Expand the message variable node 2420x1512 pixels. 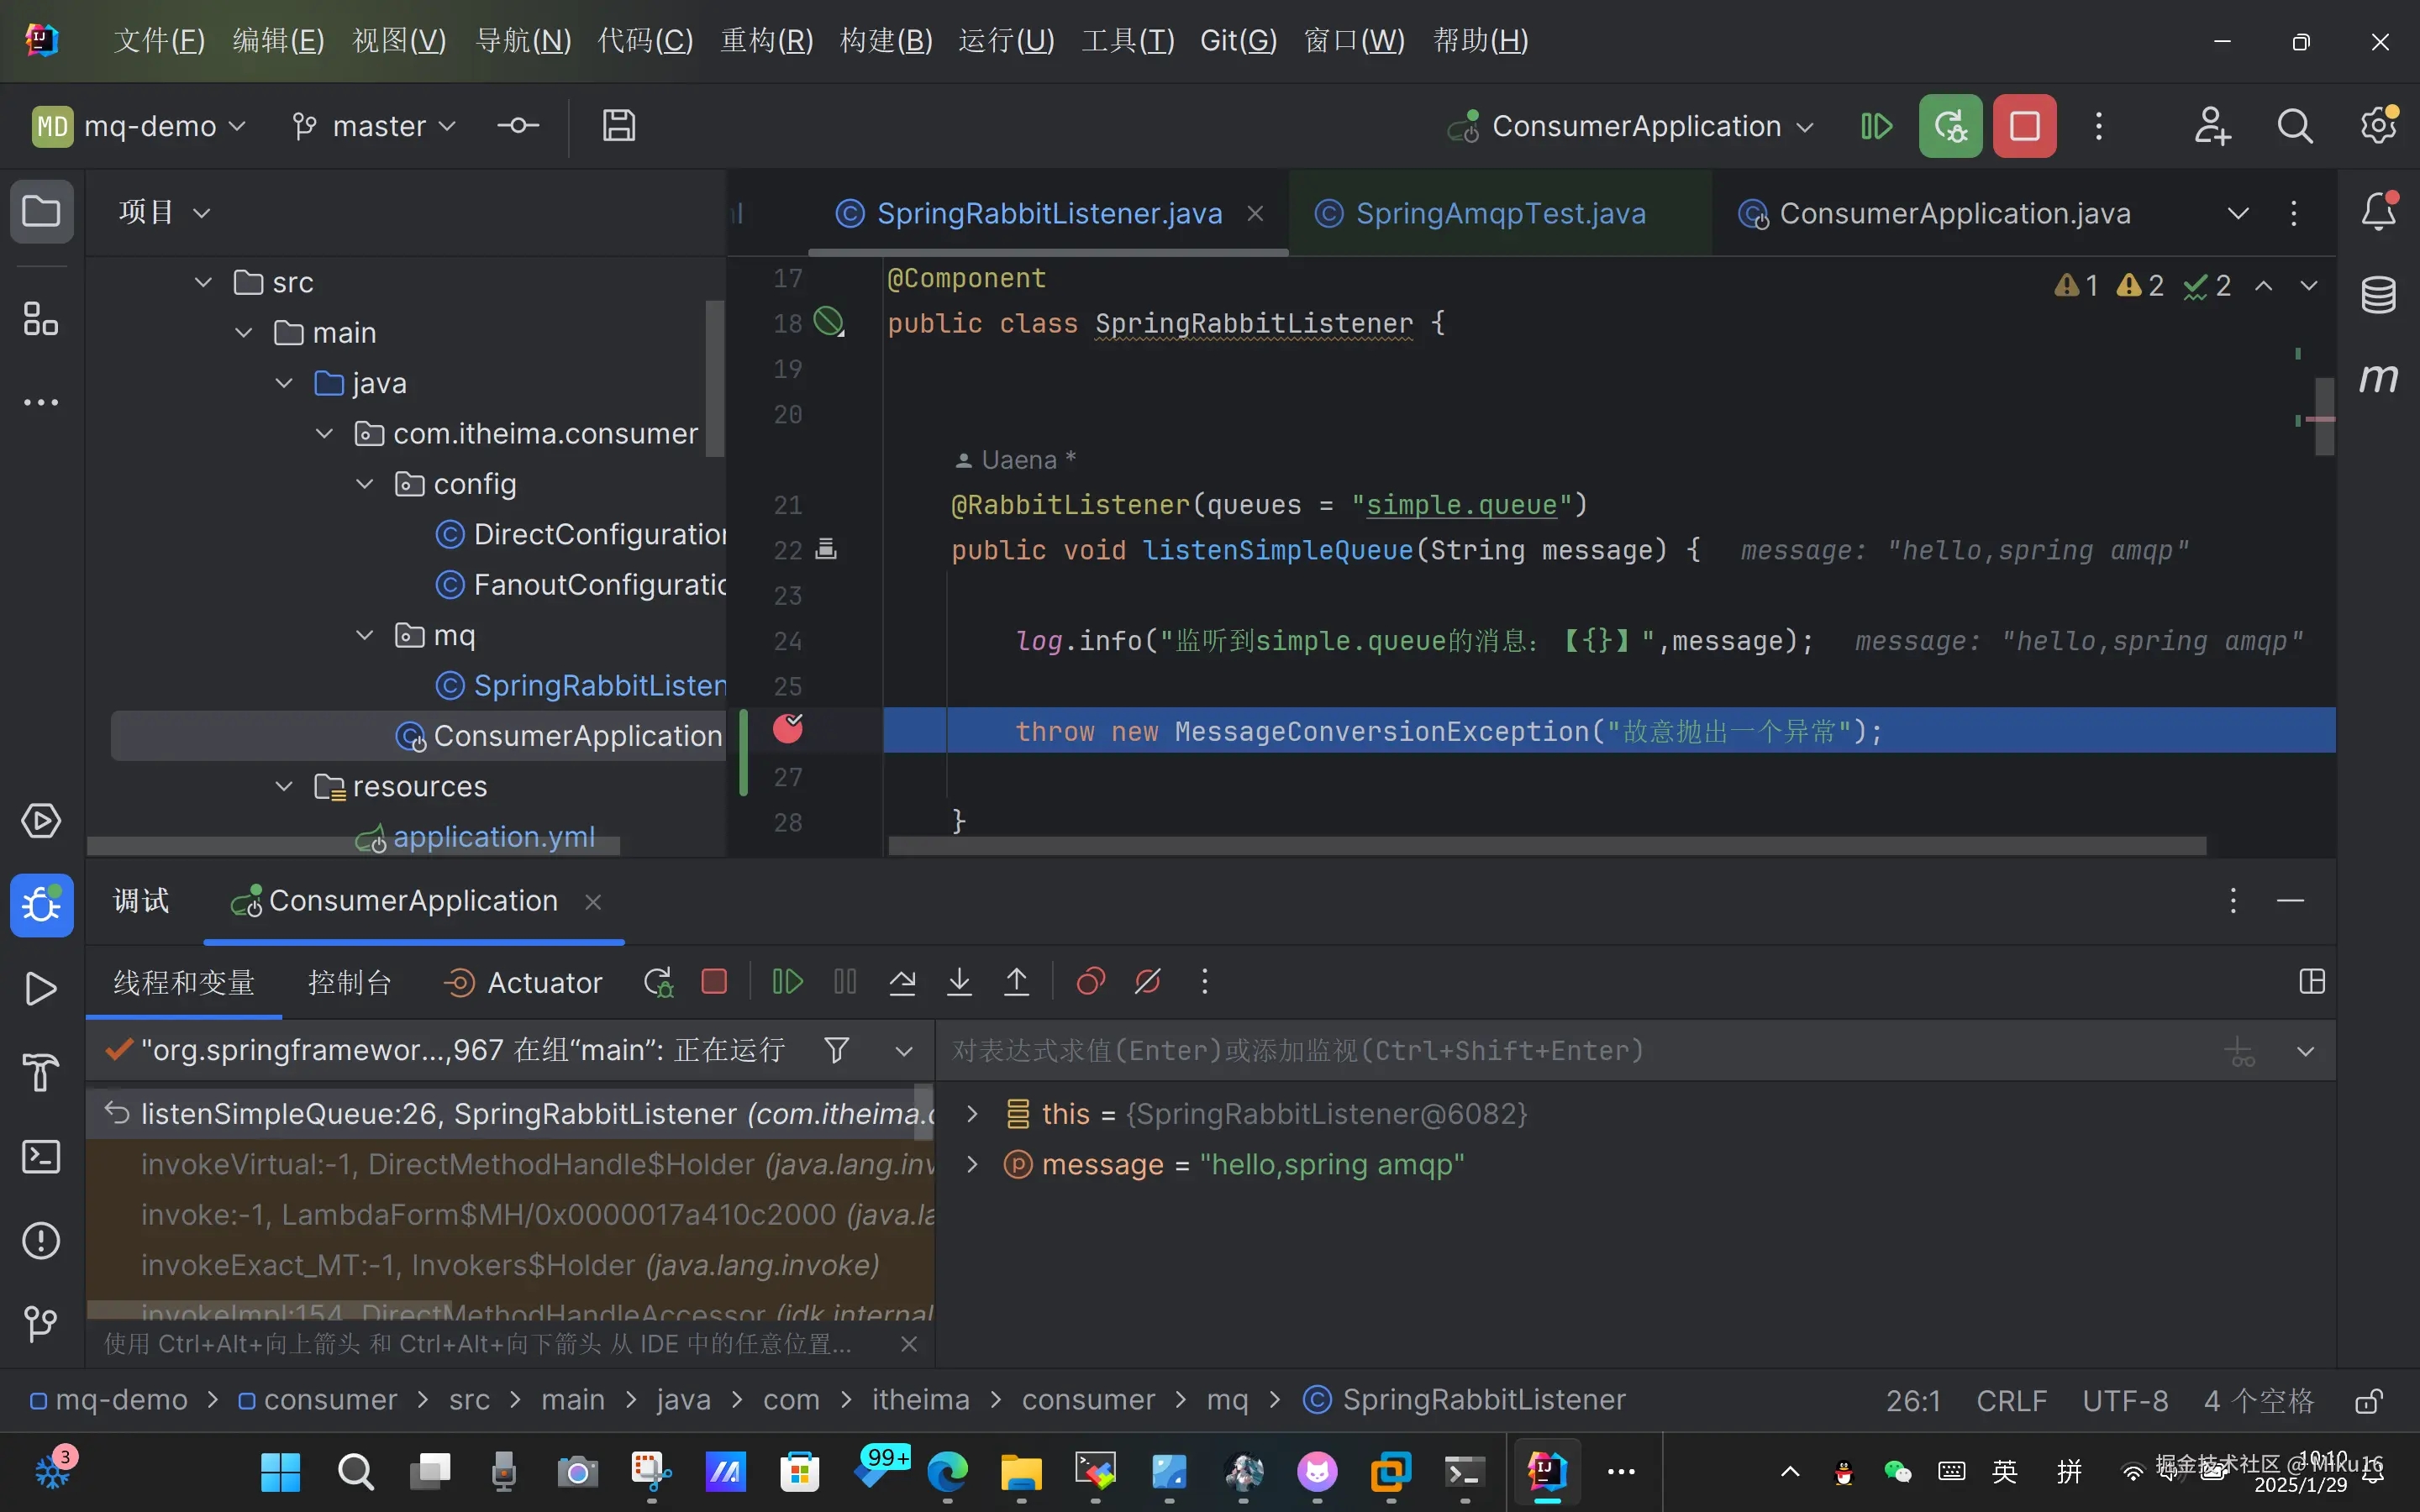971,1164
